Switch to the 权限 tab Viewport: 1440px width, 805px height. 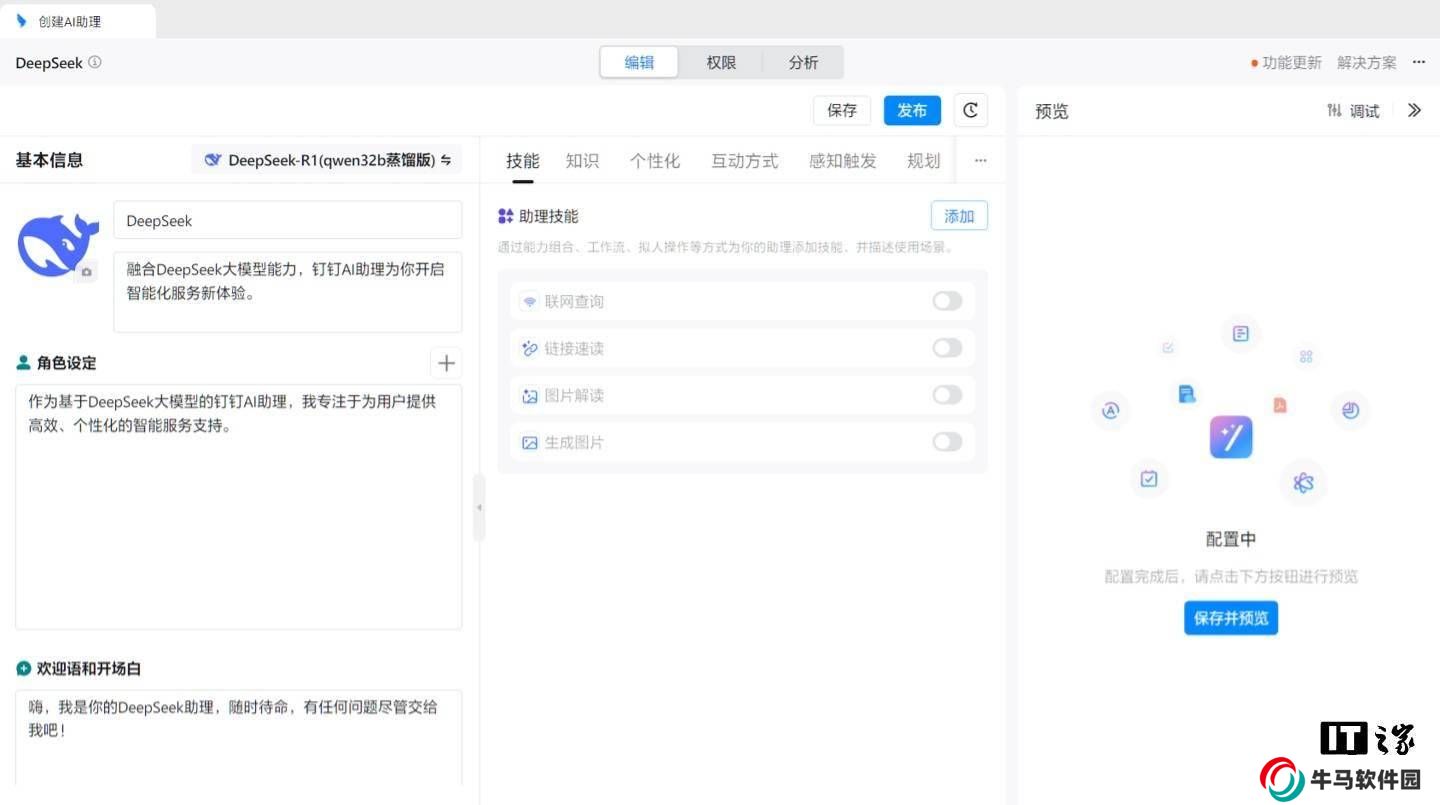(720, 62)
